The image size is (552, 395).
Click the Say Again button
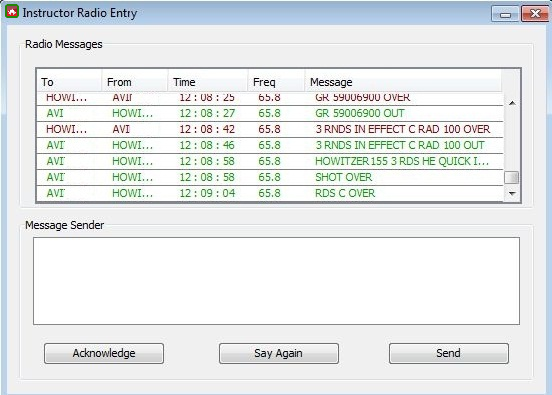(x=278, y=353)
